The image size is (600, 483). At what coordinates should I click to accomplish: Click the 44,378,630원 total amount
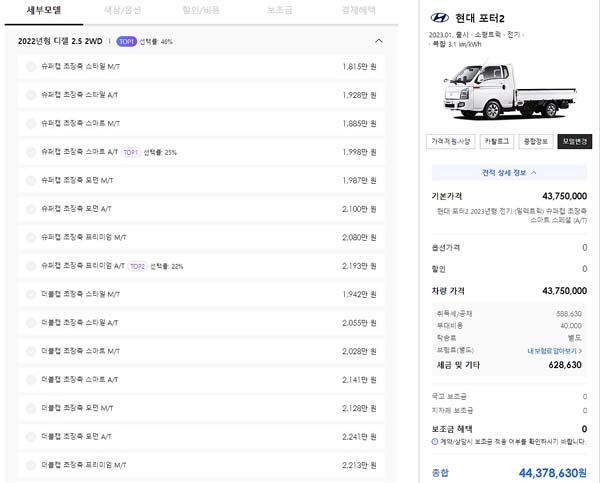point(553,473)
